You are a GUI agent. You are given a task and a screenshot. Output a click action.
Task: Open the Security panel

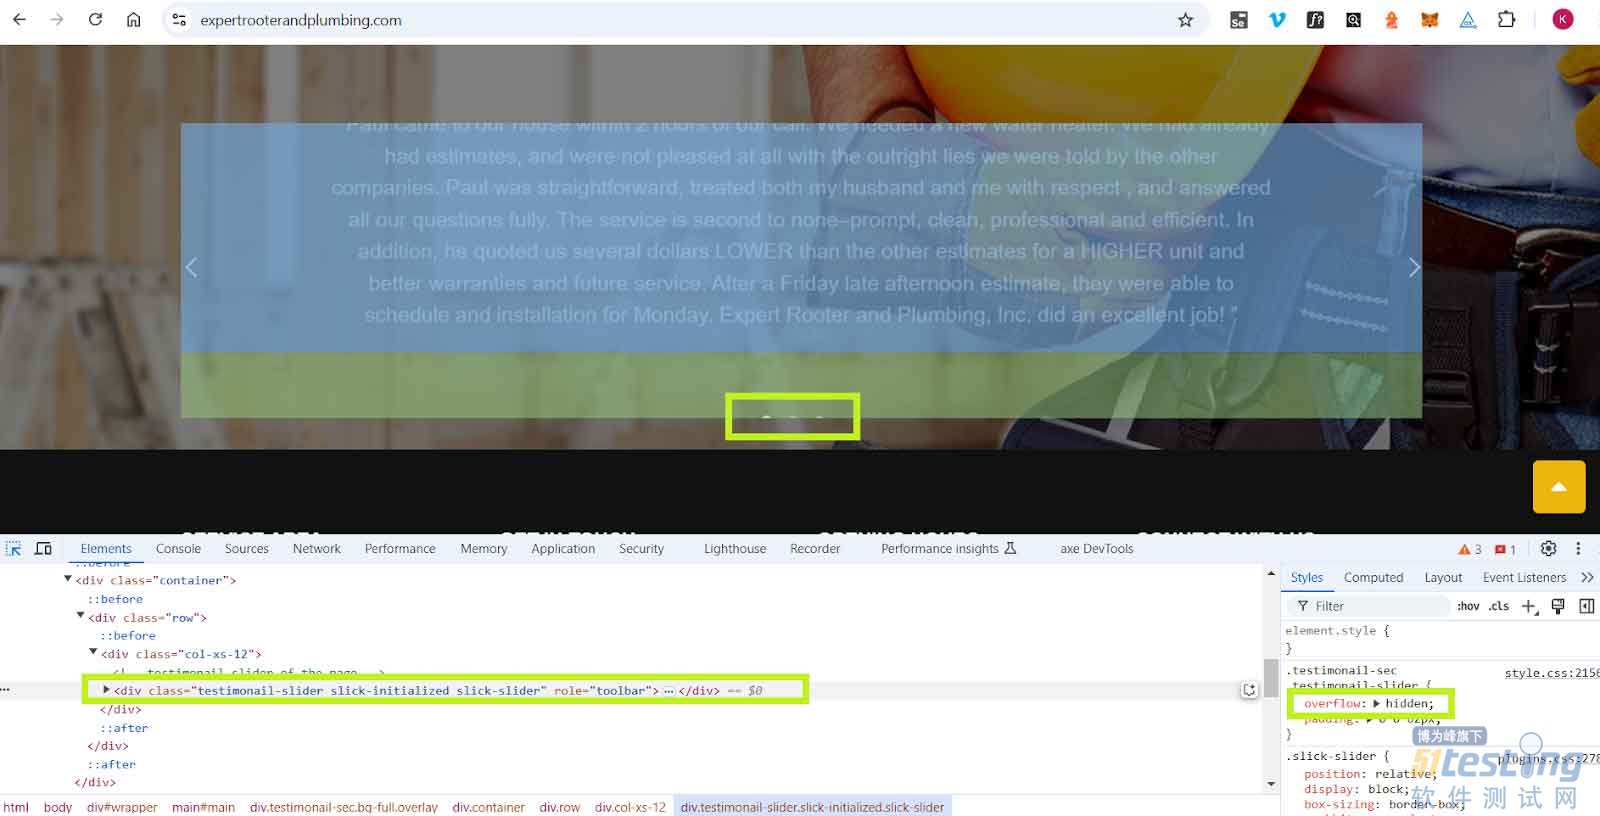641,549
